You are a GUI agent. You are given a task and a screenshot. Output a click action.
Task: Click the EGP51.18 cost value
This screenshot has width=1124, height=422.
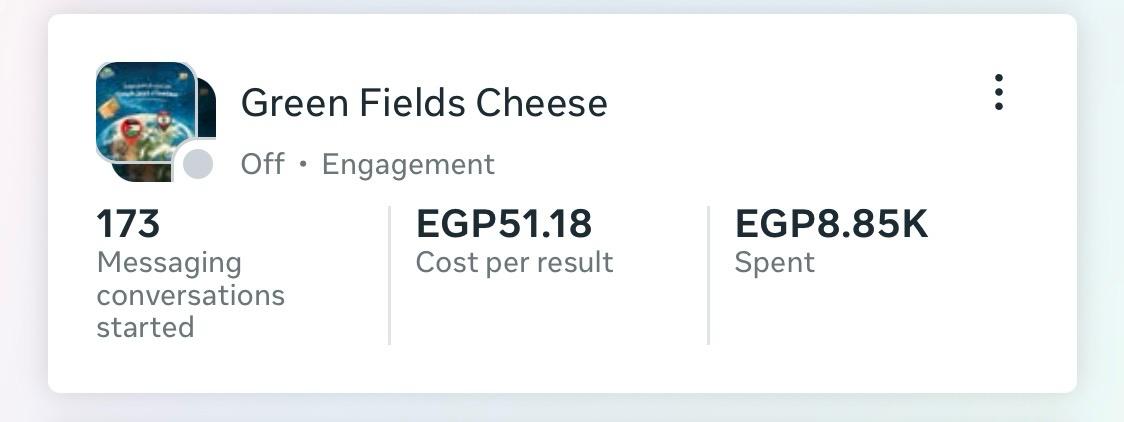click(x=504, y=224)
